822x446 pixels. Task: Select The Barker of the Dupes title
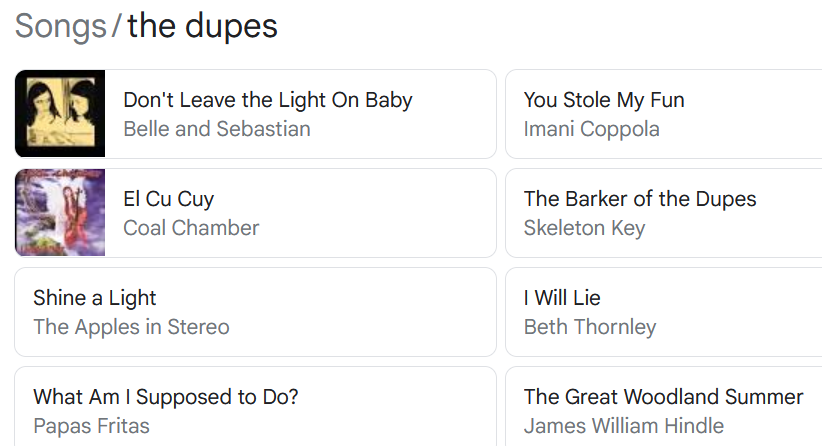click(640, 199)
